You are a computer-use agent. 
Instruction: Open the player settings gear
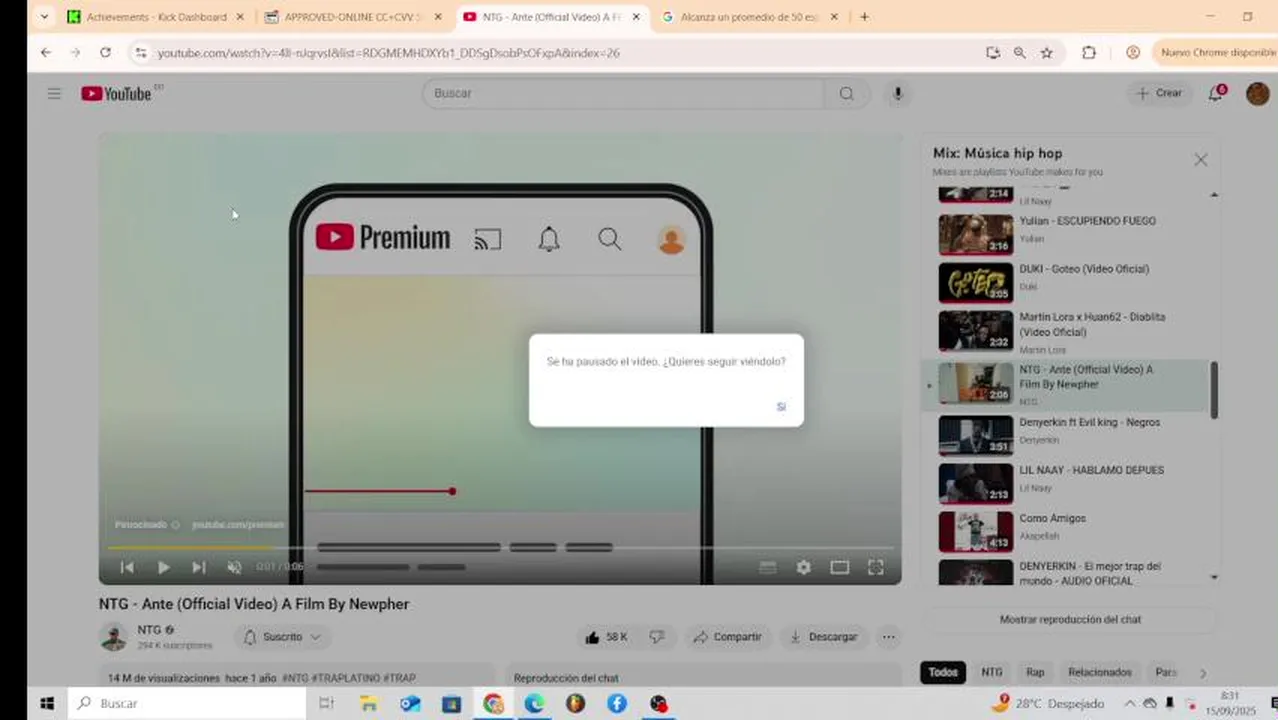(x=803, y=567)
